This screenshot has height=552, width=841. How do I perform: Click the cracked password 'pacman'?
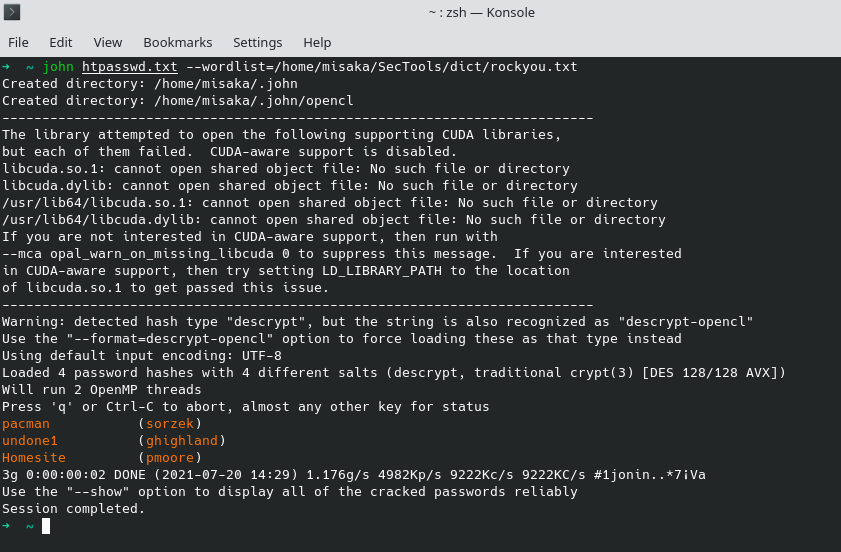click(26, 424)
